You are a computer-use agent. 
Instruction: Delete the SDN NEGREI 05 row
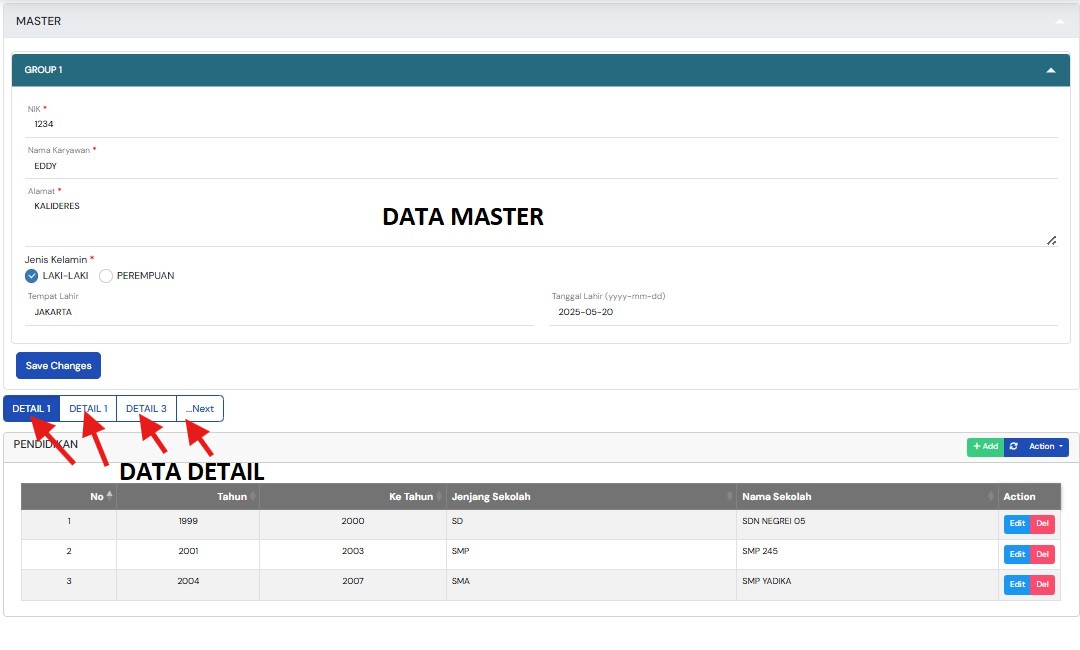[1042, 524]
